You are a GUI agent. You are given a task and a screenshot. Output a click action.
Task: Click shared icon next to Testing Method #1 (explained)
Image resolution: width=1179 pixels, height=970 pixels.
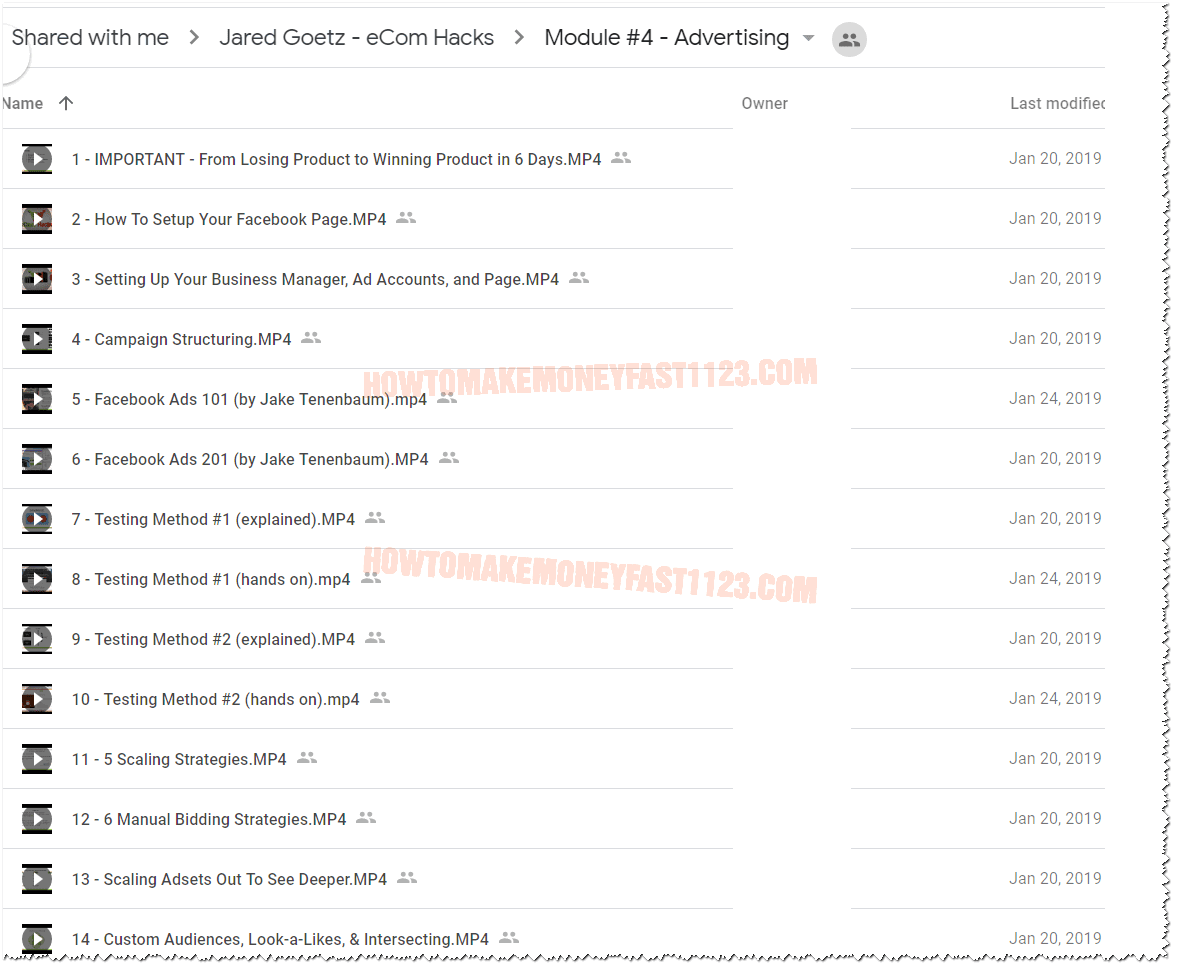(374, 517)
